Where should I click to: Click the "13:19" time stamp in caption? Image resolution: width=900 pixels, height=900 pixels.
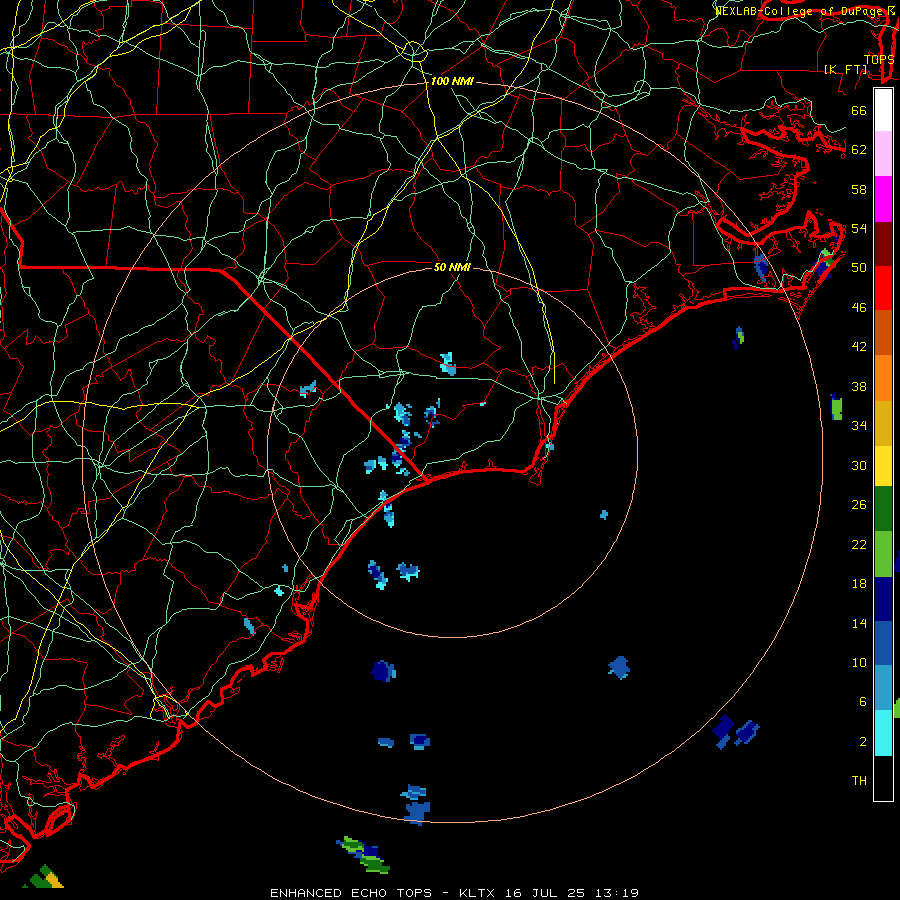click(616, 893)
